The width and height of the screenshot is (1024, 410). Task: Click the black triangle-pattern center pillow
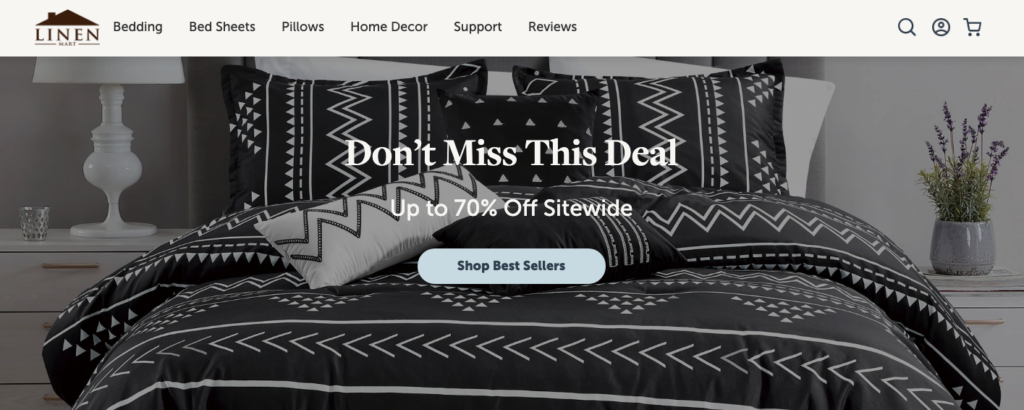(516, 137)
